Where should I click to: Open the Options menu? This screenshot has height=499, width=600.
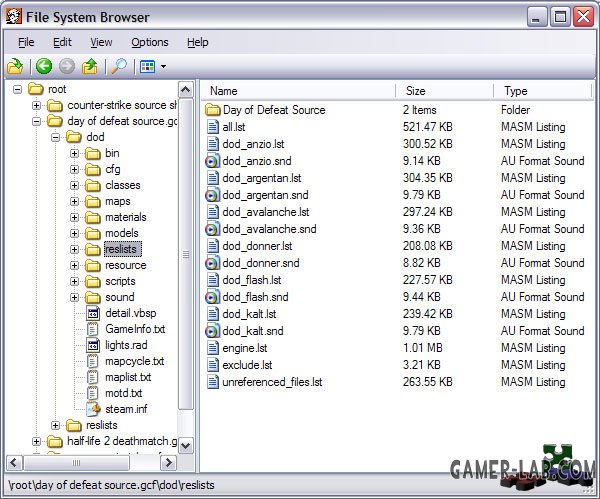coord(150,42)
